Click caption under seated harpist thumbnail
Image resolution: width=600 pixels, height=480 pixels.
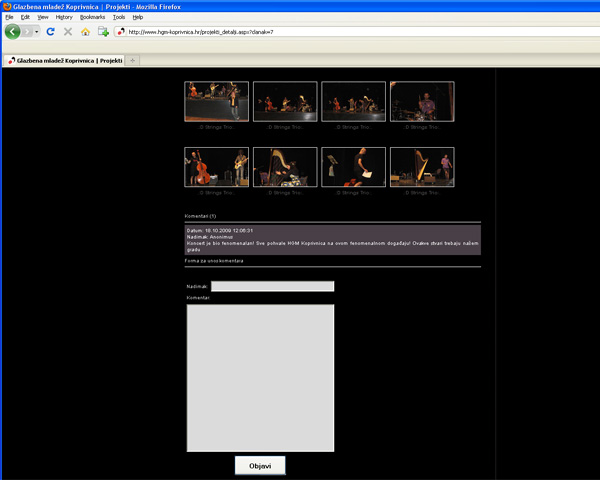(285, 193)
